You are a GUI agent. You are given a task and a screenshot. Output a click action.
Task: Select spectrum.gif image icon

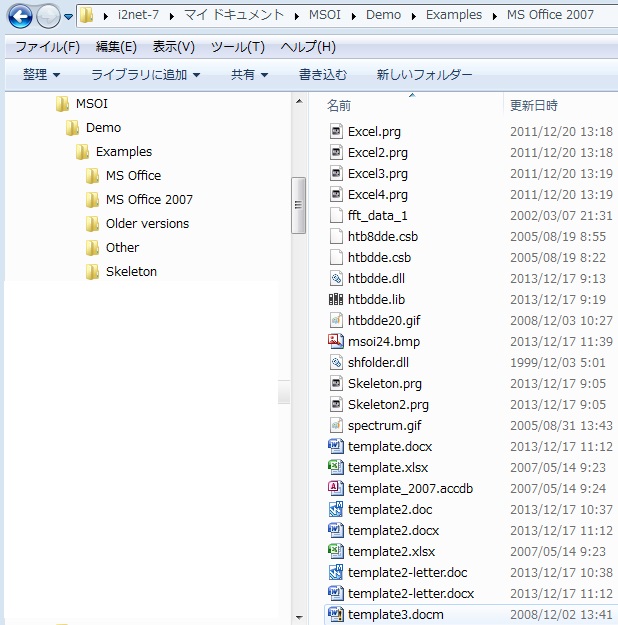point(336,425)
